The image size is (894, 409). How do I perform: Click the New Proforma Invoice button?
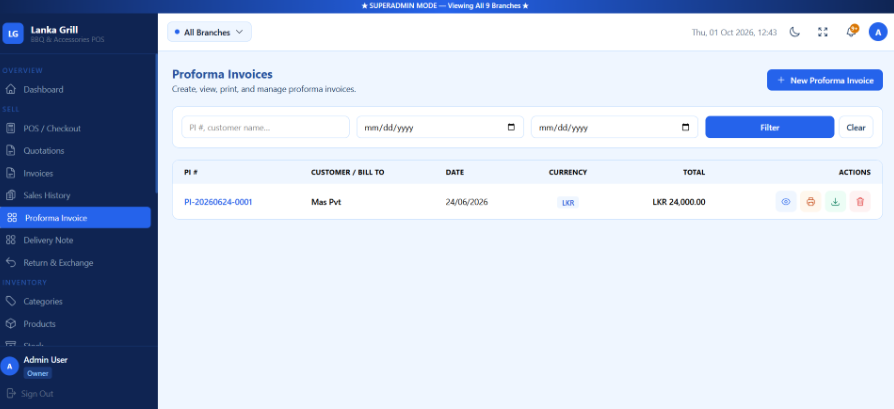[824, 80]
